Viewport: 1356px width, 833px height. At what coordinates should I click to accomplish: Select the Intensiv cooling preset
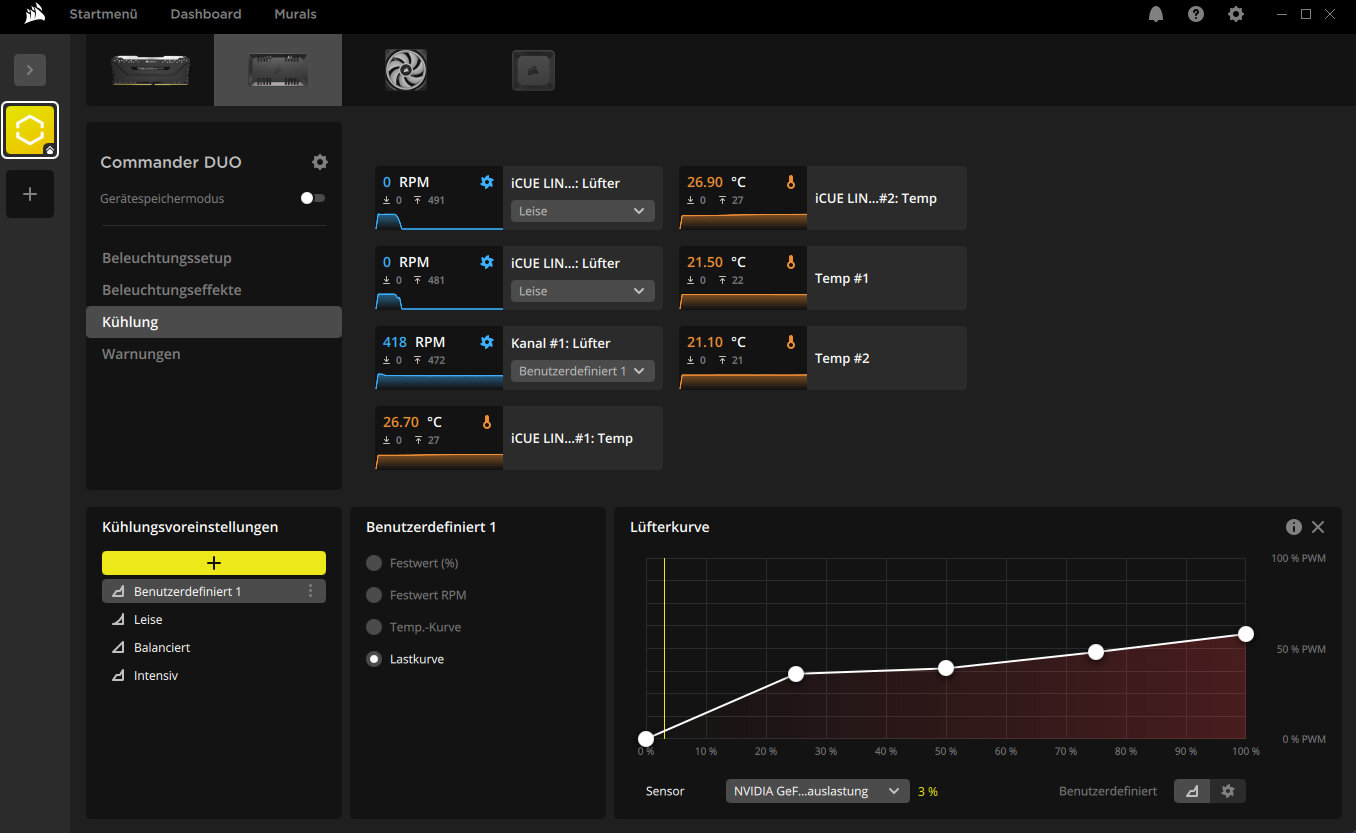point(156,675)
